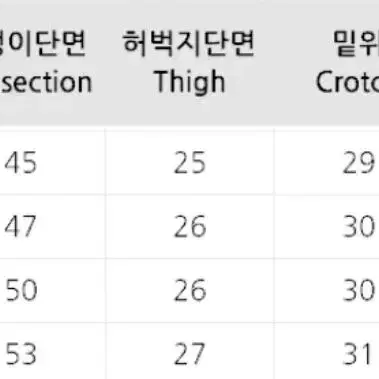The image size is (379, 379).
Task: Click the English word Thigh in header
Action: click(189, 82)
